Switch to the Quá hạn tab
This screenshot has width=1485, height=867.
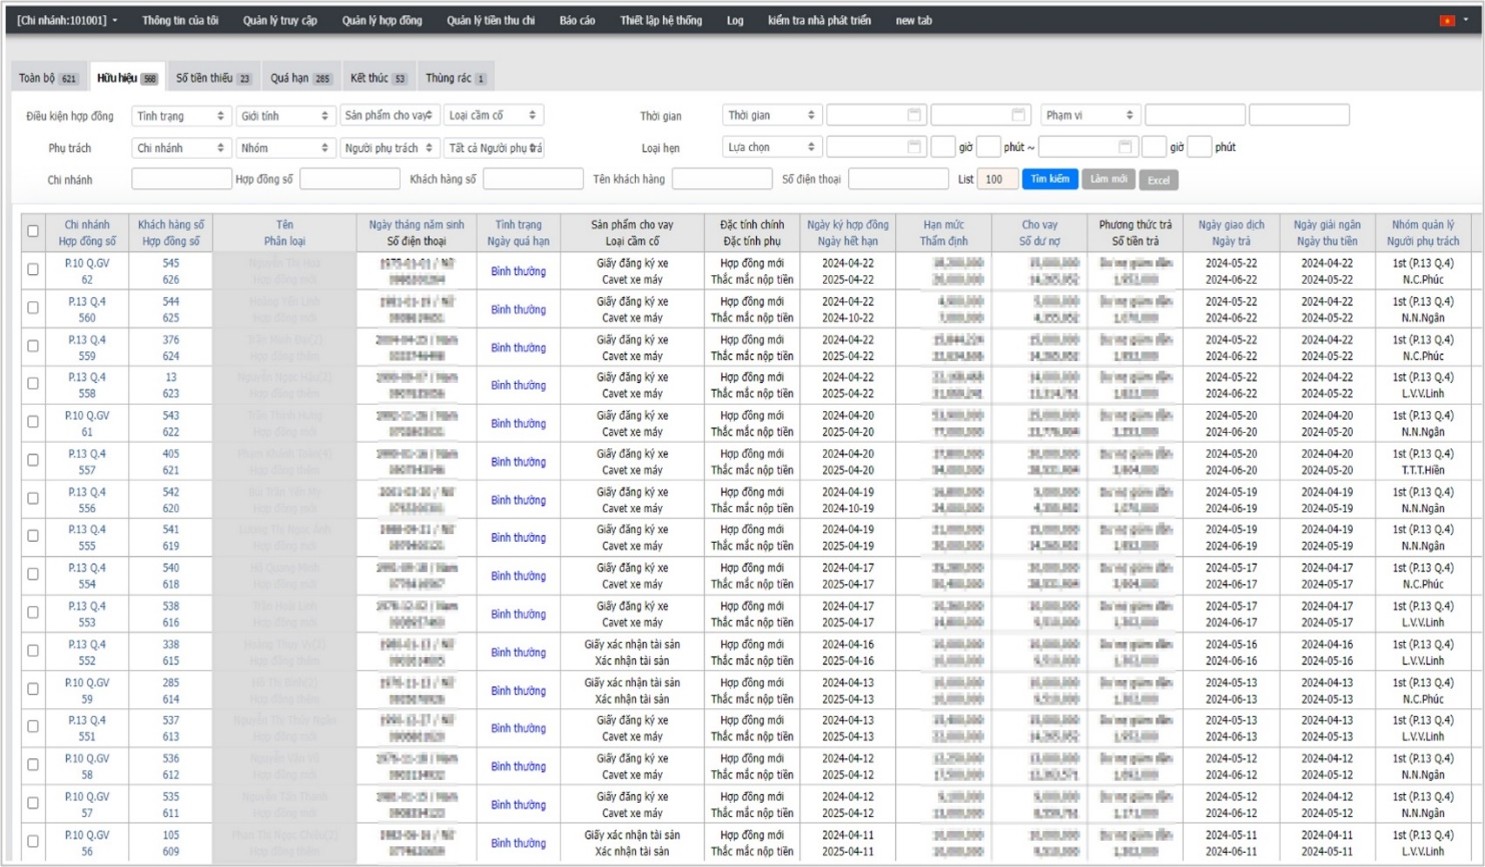(x=300, y=78)
